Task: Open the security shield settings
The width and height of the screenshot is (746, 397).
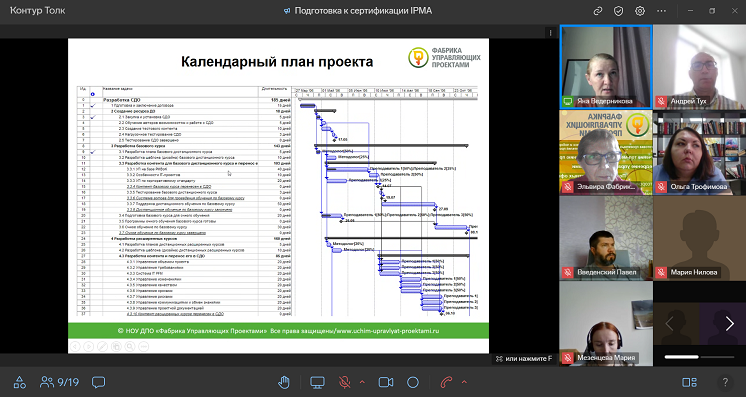Action: pos(618,11)
